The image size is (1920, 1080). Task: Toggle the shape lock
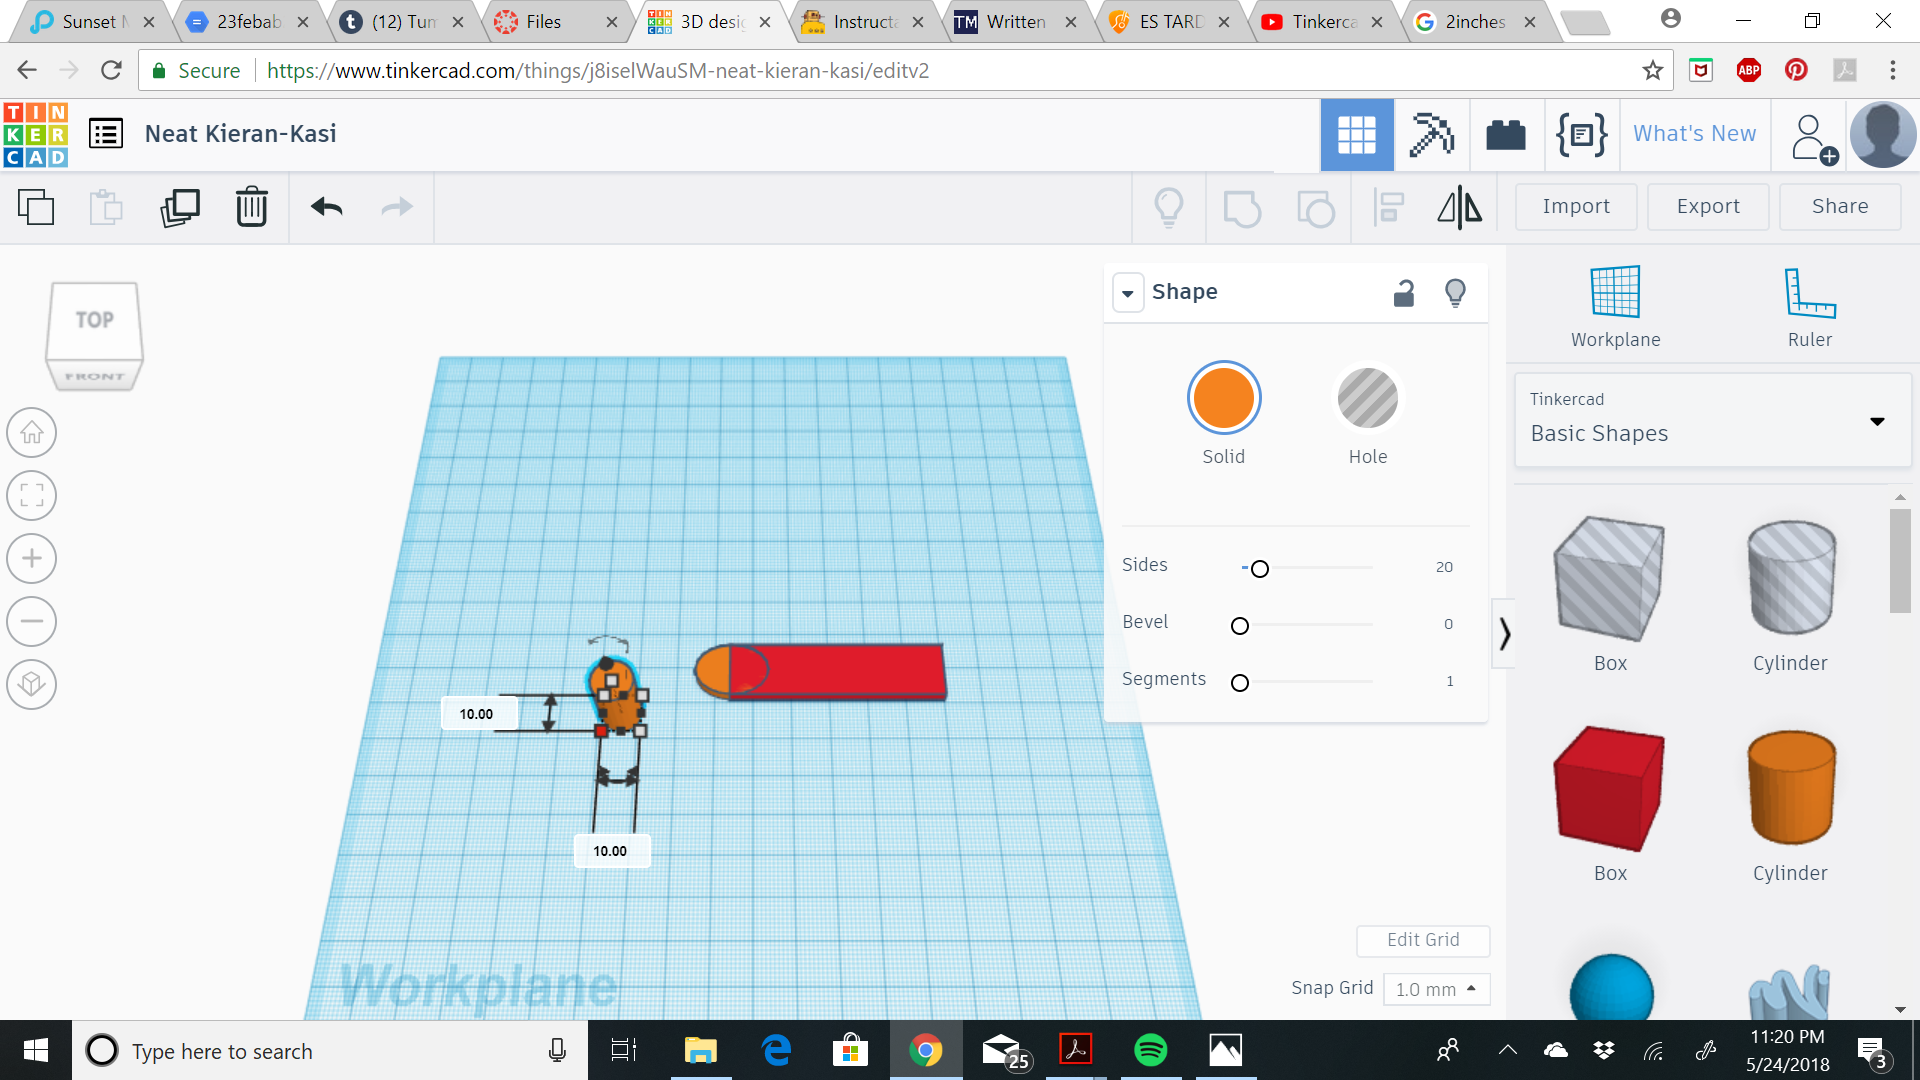(1403, 292)
